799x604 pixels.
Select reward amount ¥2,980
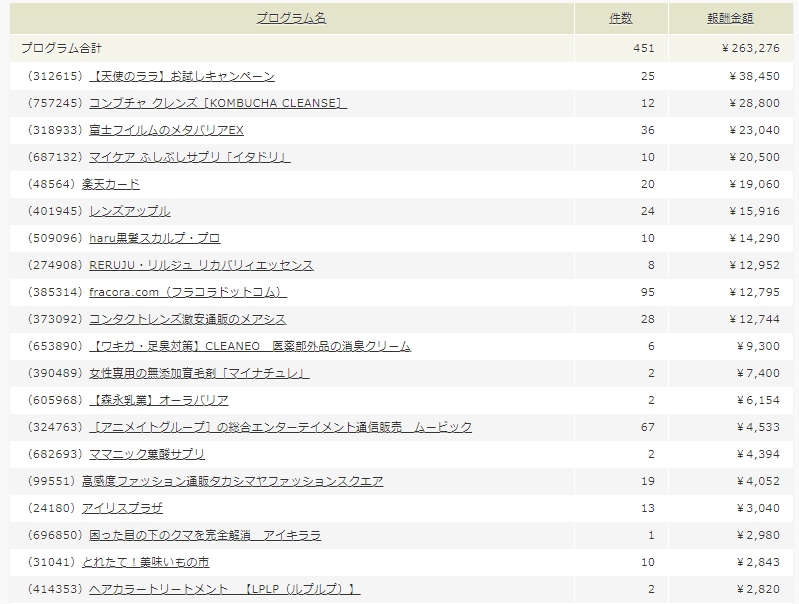(758, 536)
